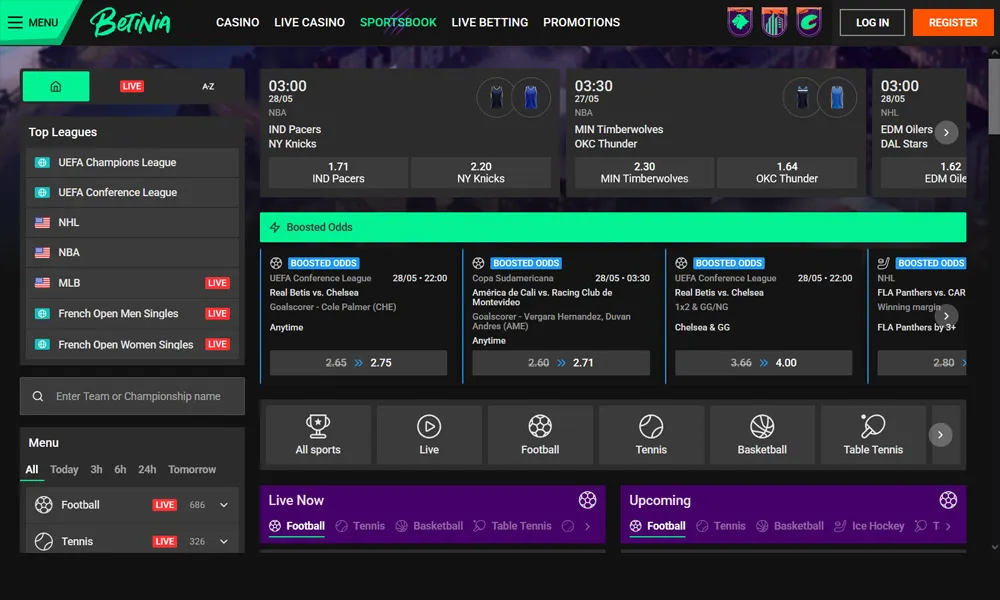Expand the Football menu chevron
This screenshot has width=1000, height=600.
click(x=224, y=505)
